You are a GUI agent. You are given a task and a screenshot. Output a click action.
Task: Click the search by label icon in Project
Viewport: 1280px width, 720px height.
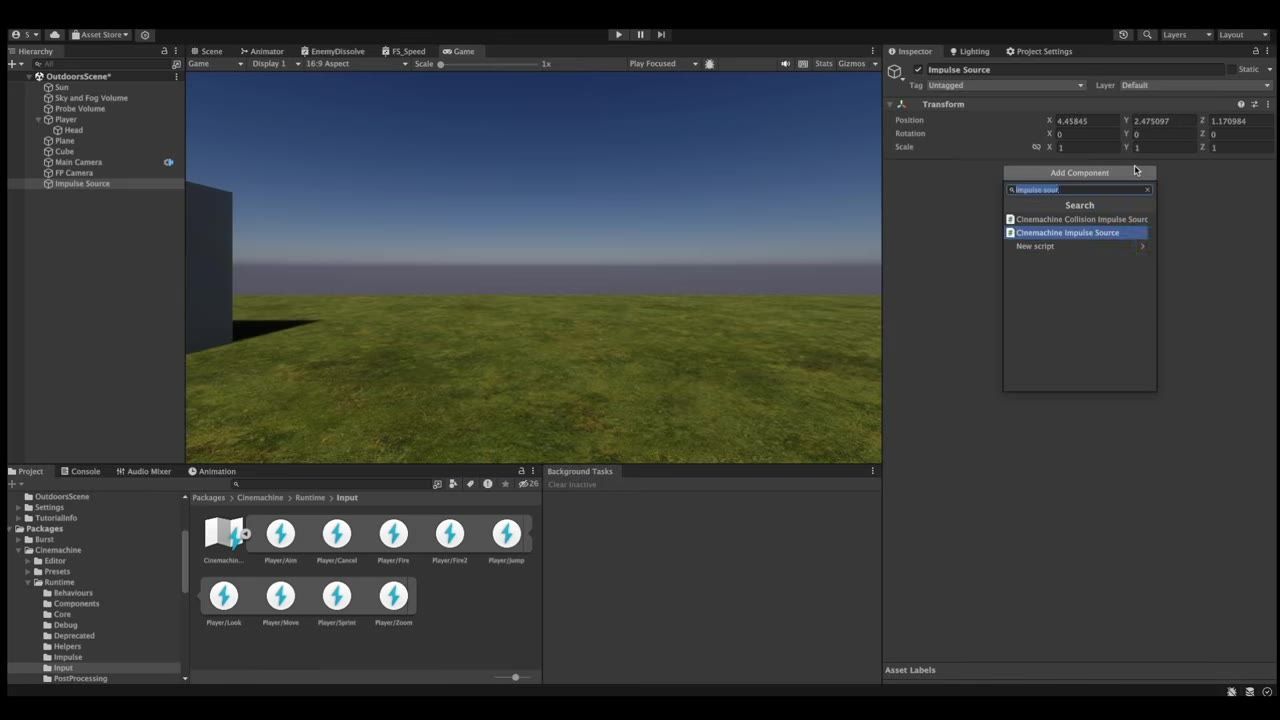pos(471,484)
